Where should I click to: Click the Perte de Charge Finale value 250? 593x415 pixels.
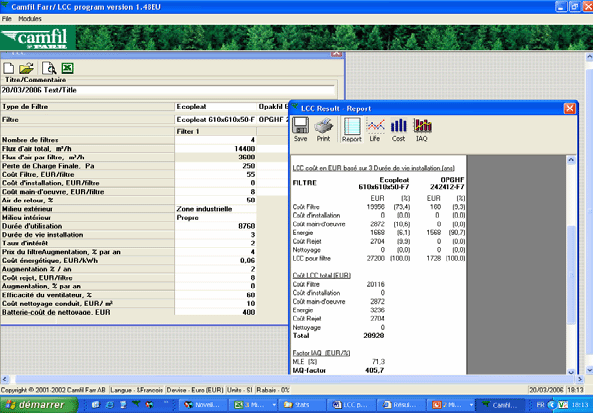pyautogui.click(x=216, y=166)
